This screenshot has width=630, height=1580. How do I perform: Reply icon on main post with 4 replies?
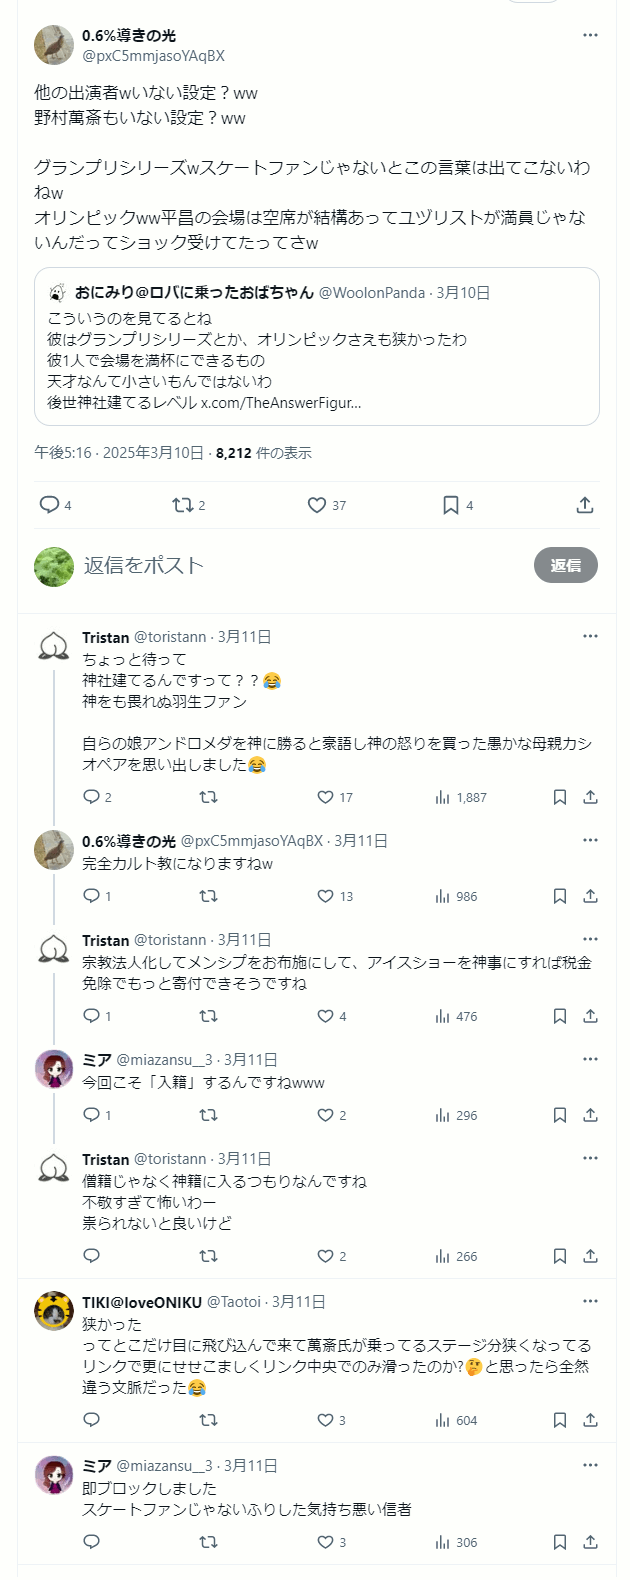[x=49, y=505]
